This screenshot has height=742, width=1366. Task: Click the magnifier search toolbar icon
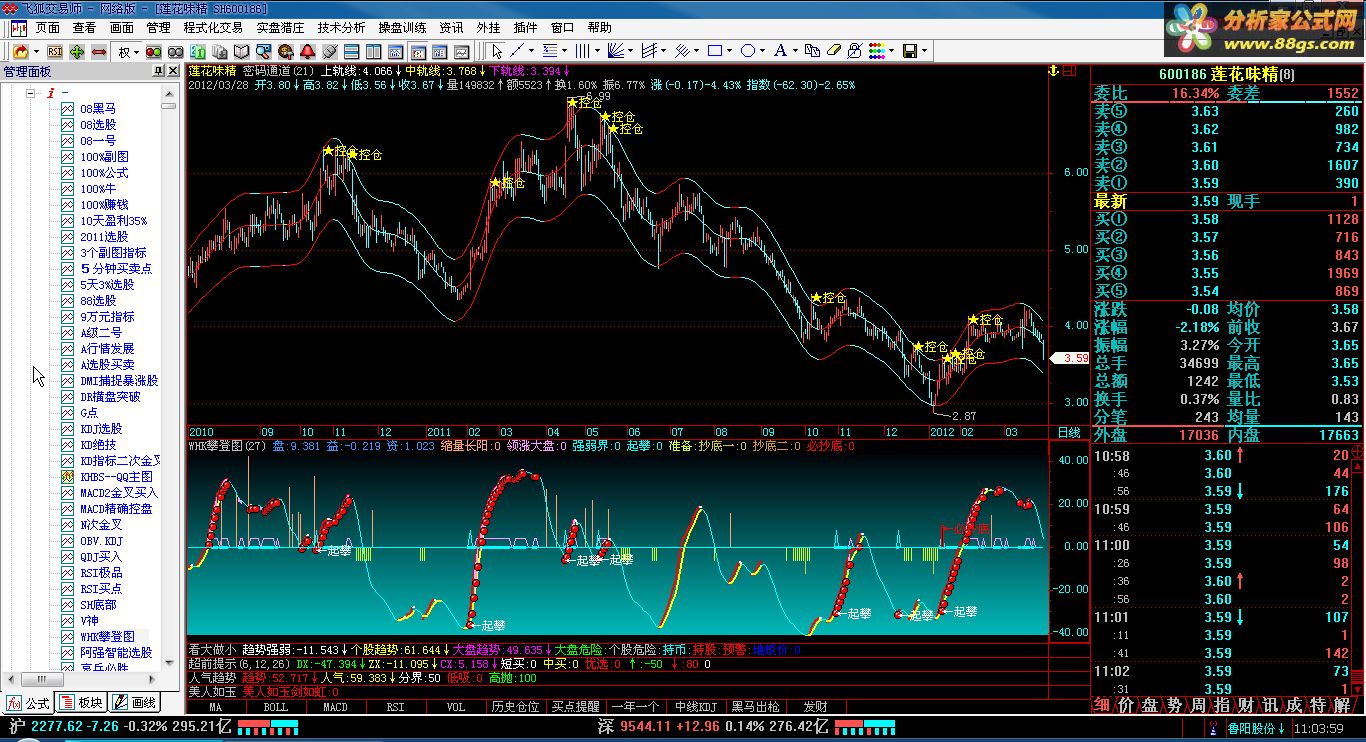pos(264,51)
